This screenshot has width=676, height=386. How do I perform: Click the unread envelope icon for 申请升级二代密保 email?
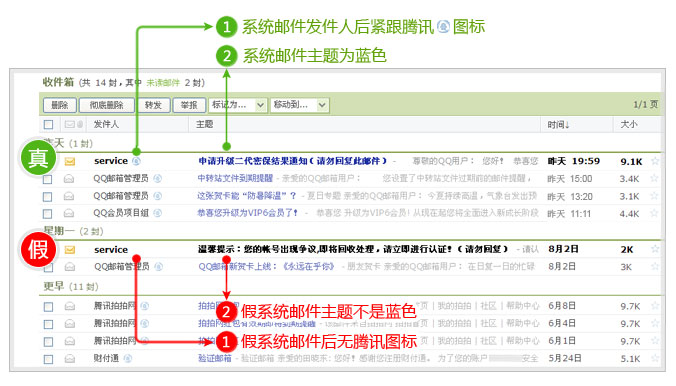click(x=70, y=162)
